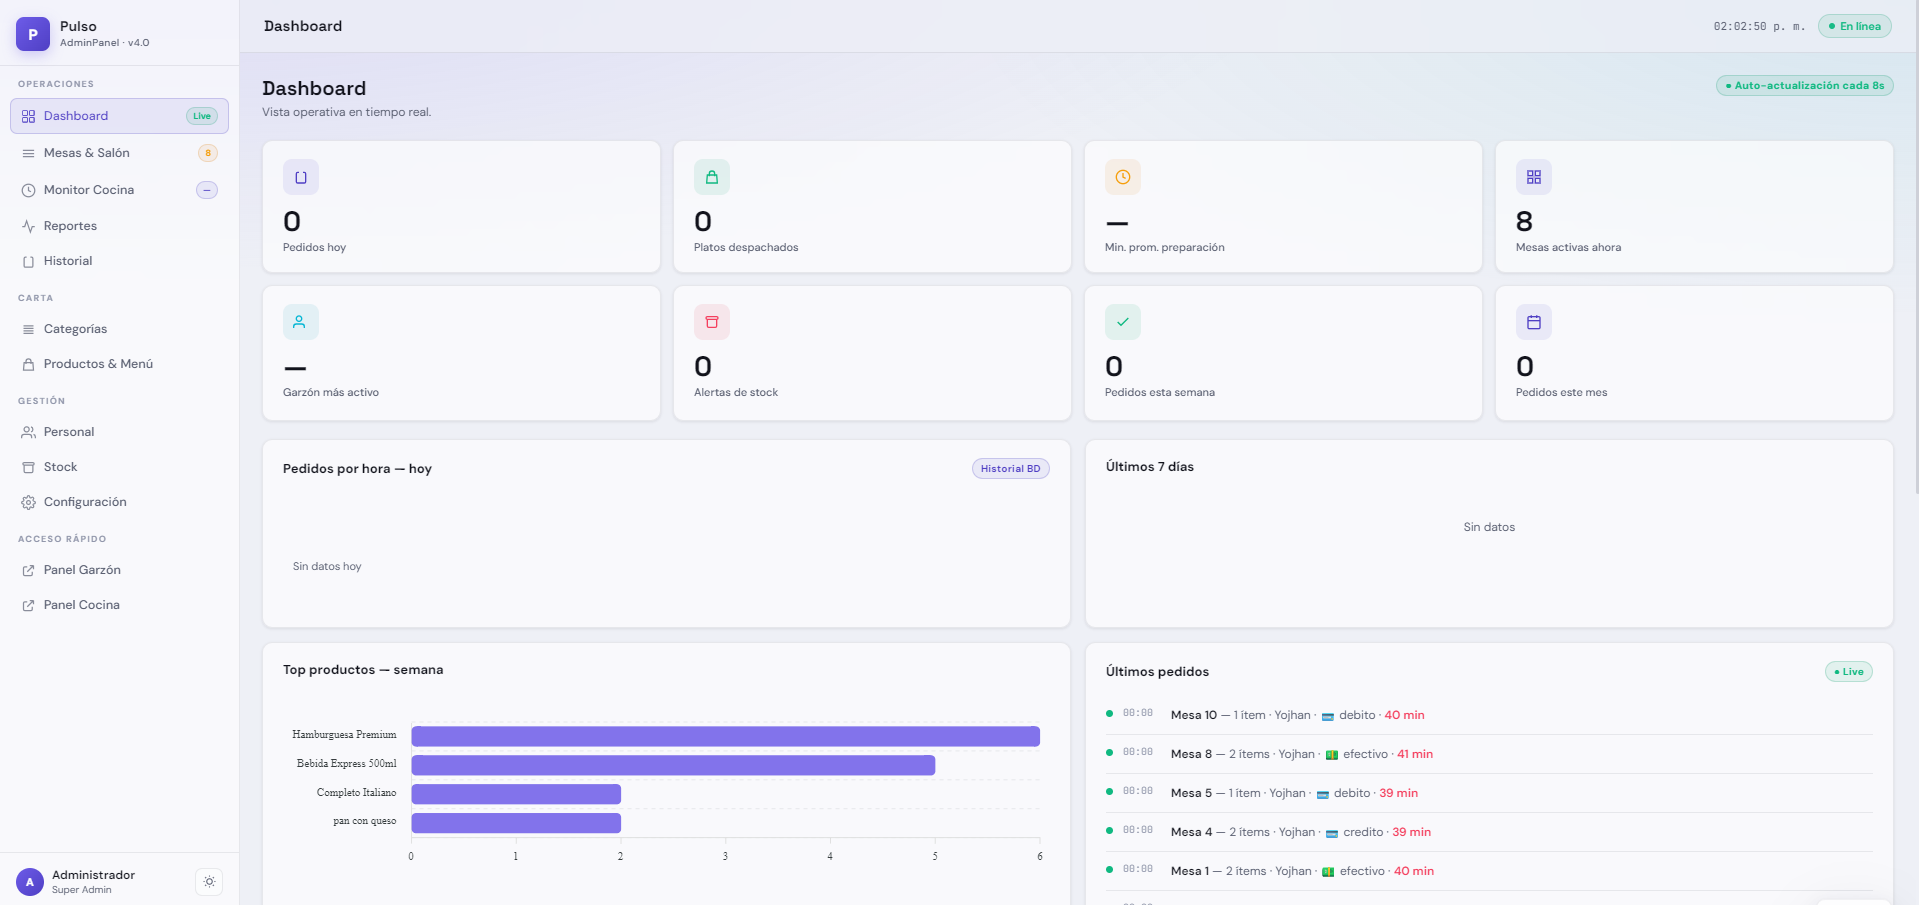
Task: Open Mesas & Salón in the sidebar
Action: [x=119, y=153]
